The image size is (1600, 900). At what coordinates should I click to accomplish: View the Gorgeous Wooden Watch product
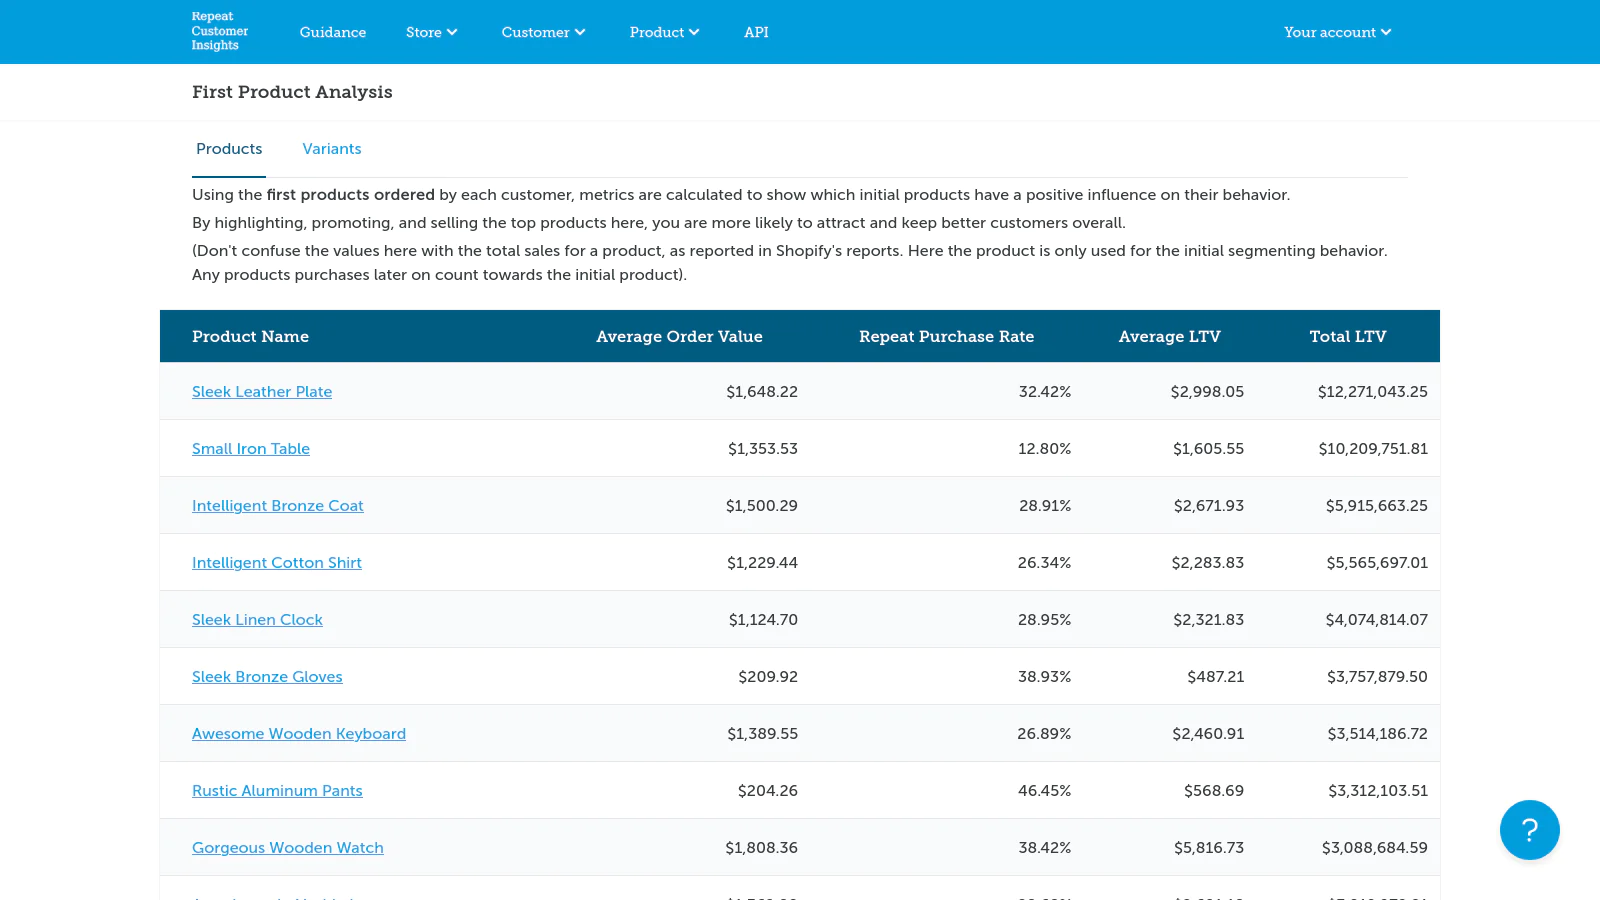coord(288,848)
